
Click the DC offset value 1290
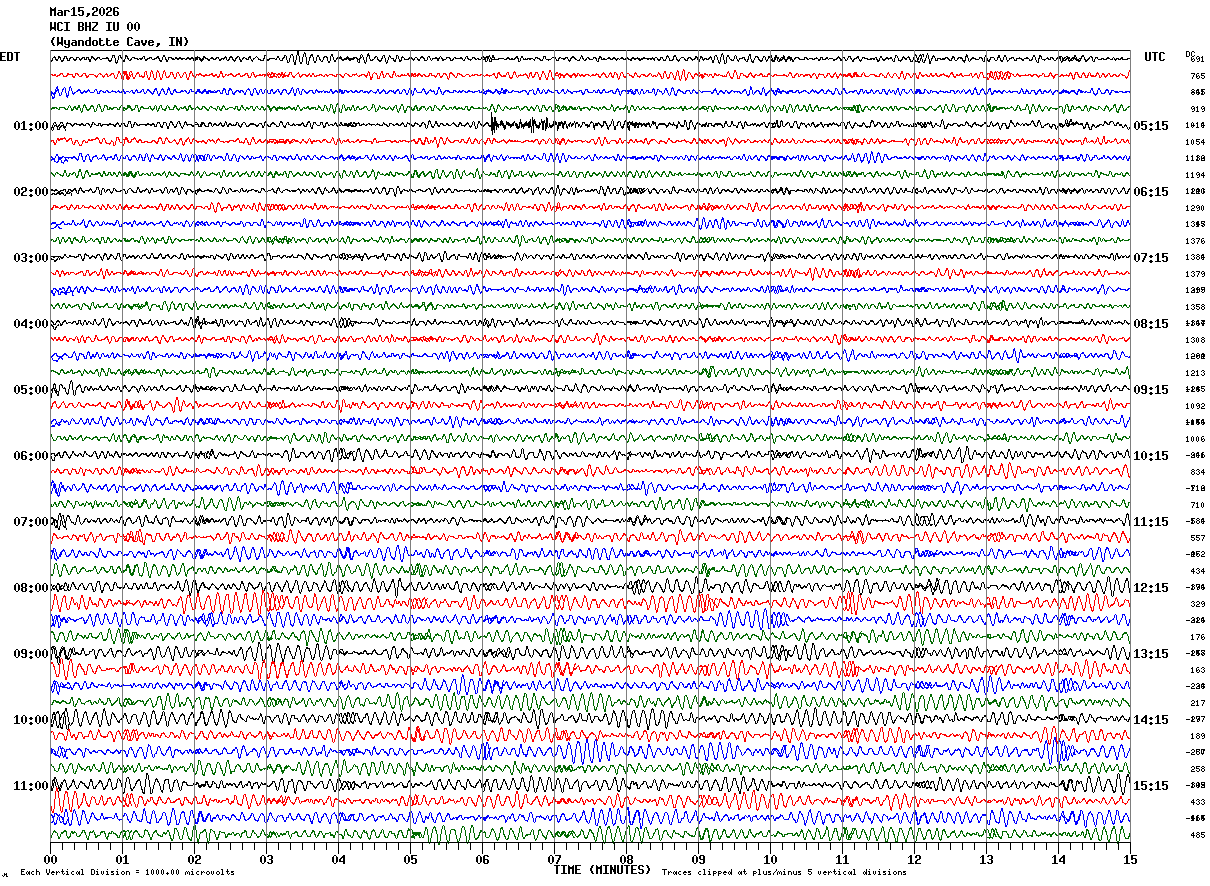point(1195,208)
